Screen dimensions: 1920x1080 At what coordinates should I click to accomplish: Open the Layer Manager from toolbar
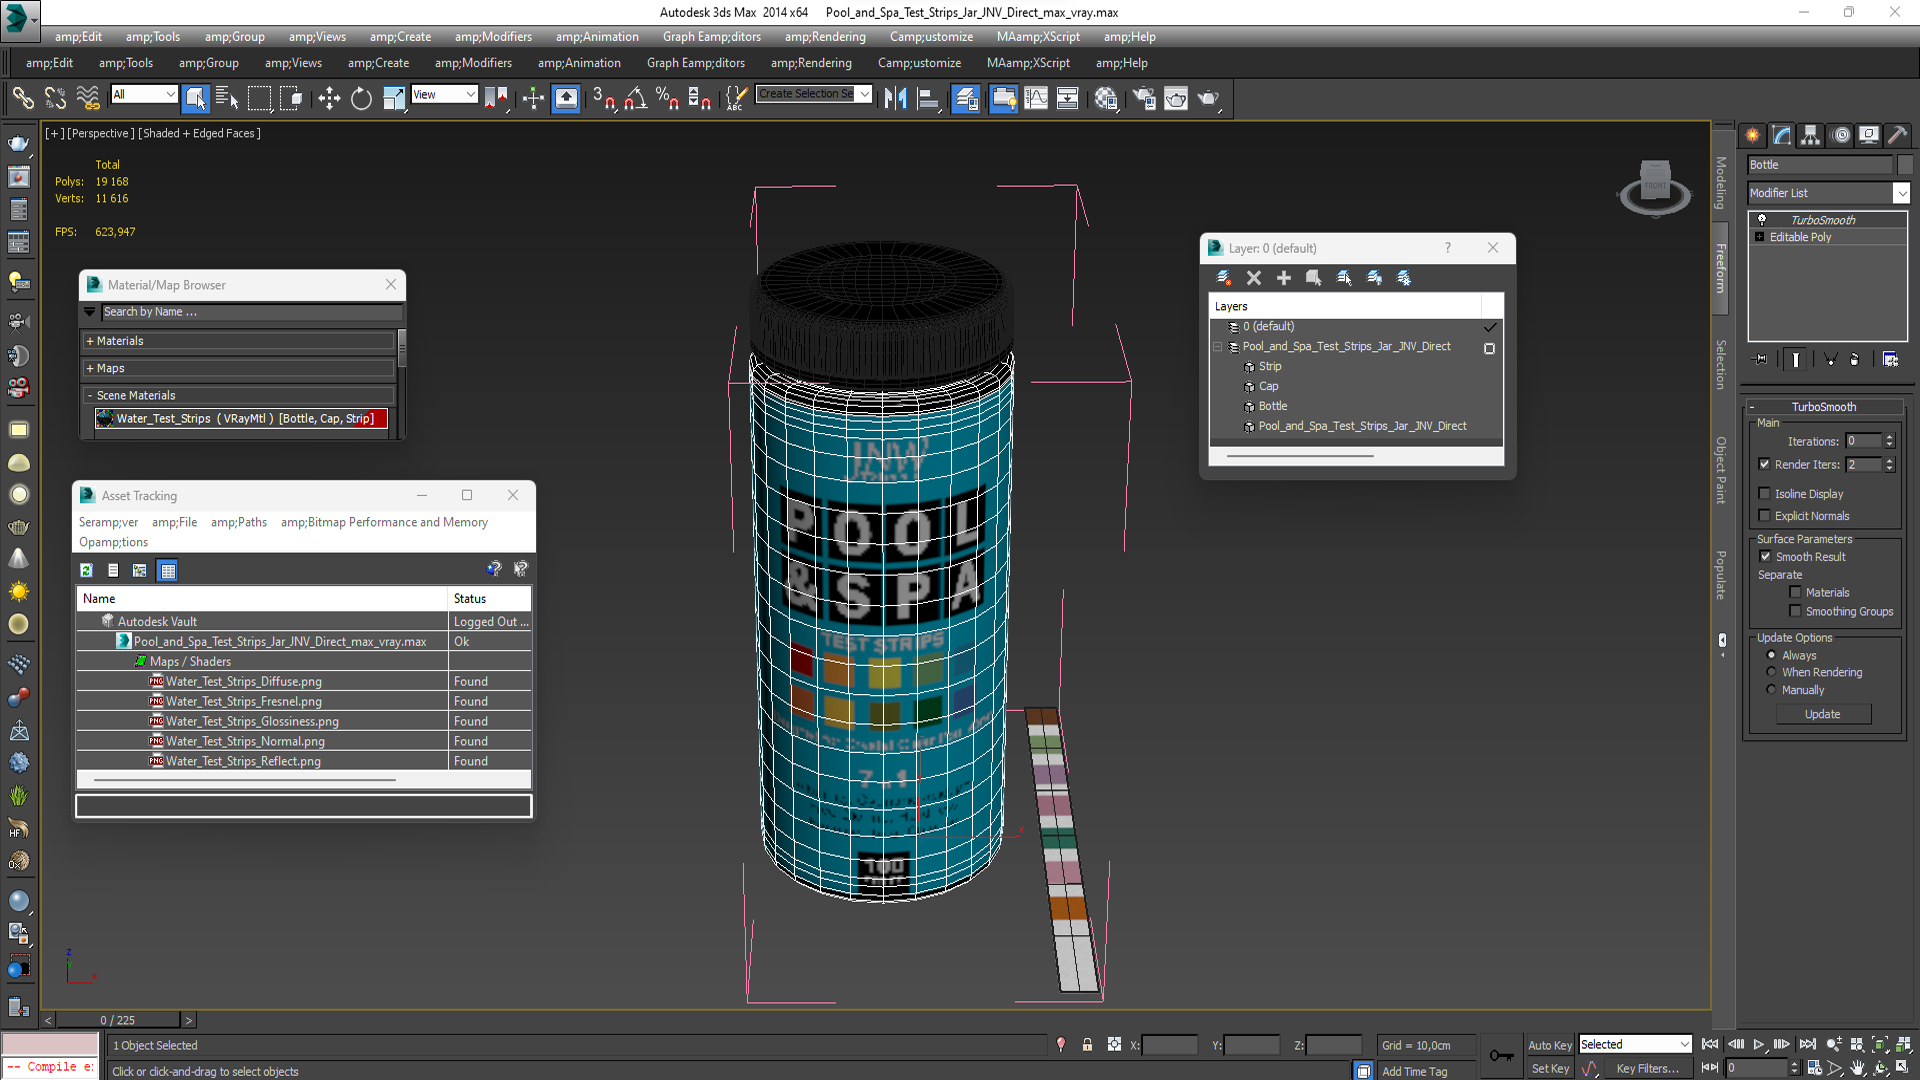click(x=966, y=98)
